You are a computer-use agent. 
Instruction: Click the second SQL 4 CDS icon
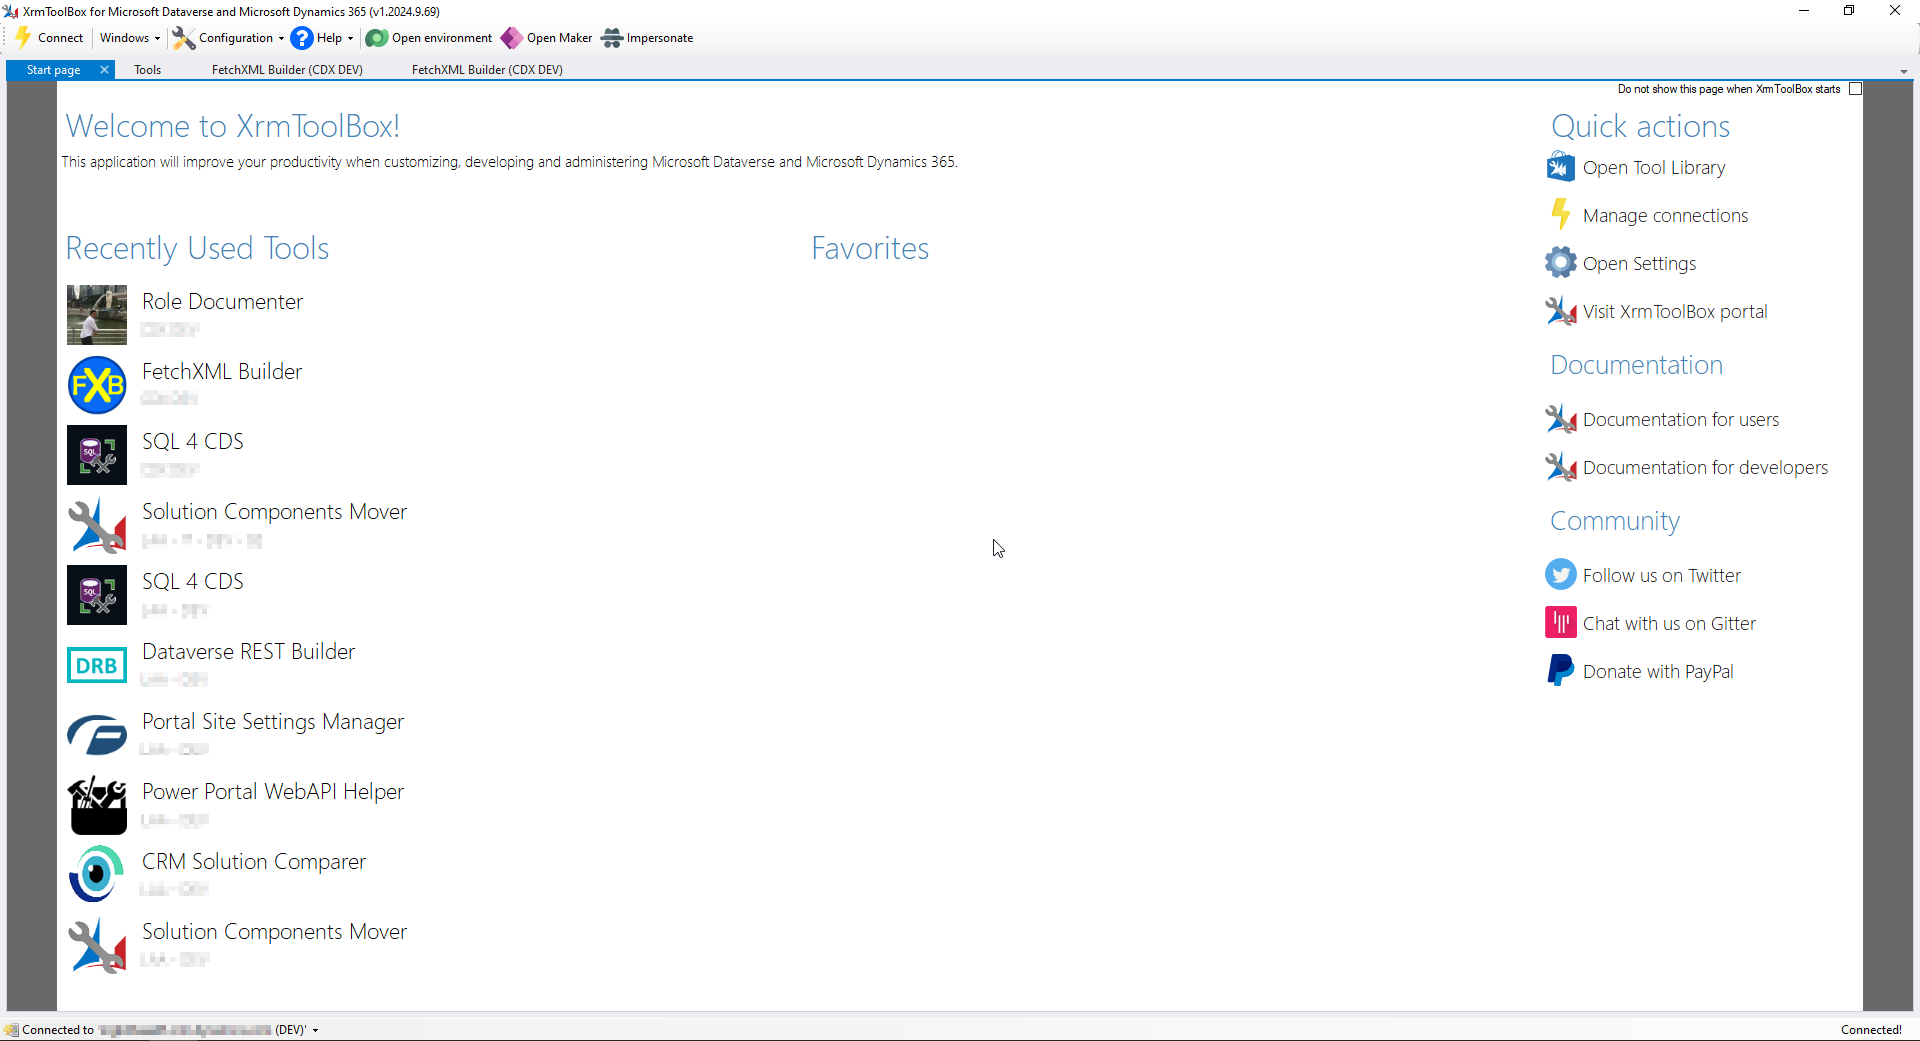(x=97, y=595)
